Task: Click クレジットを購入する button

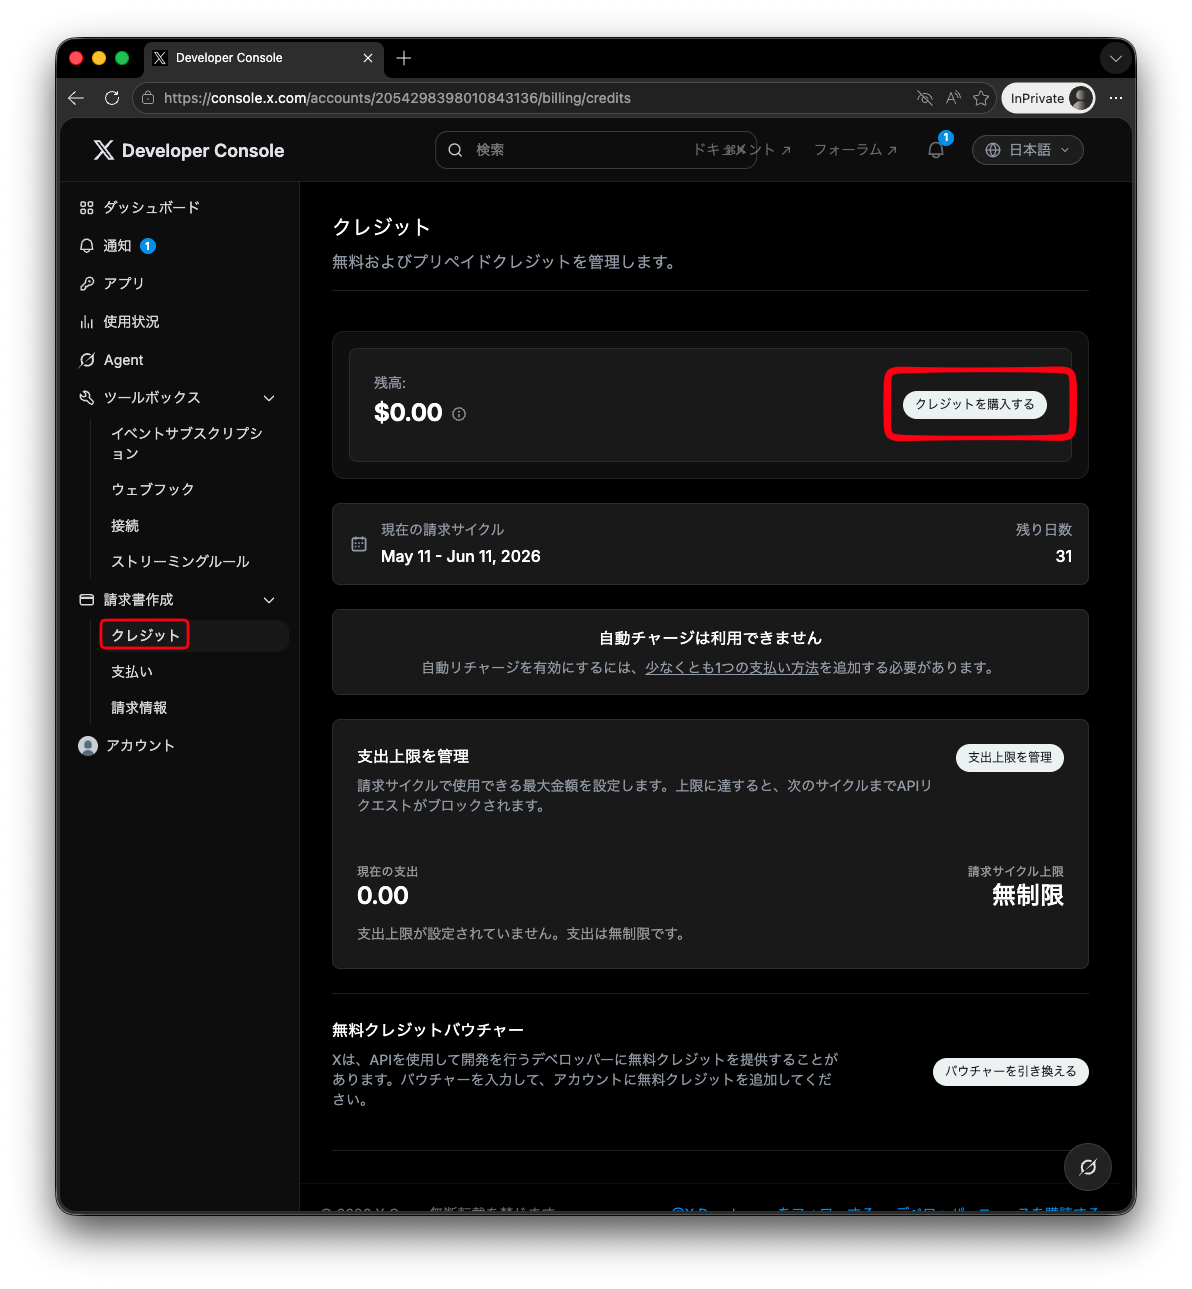Action: pyautogui.click(x=975, y=404)
